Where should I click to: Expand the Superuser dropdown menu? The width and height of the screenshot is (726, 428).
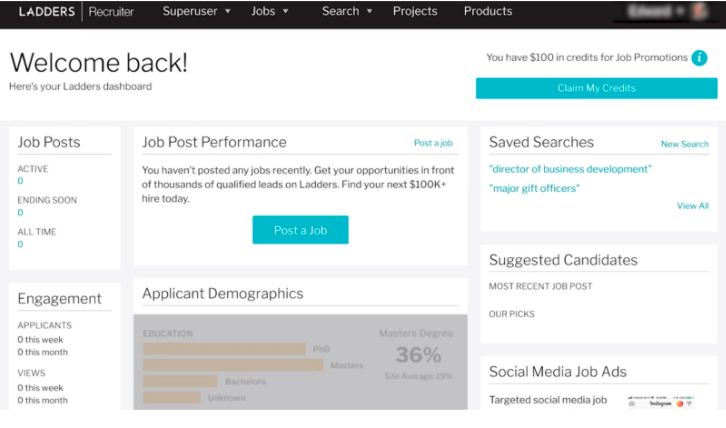(x=196, y=11)
